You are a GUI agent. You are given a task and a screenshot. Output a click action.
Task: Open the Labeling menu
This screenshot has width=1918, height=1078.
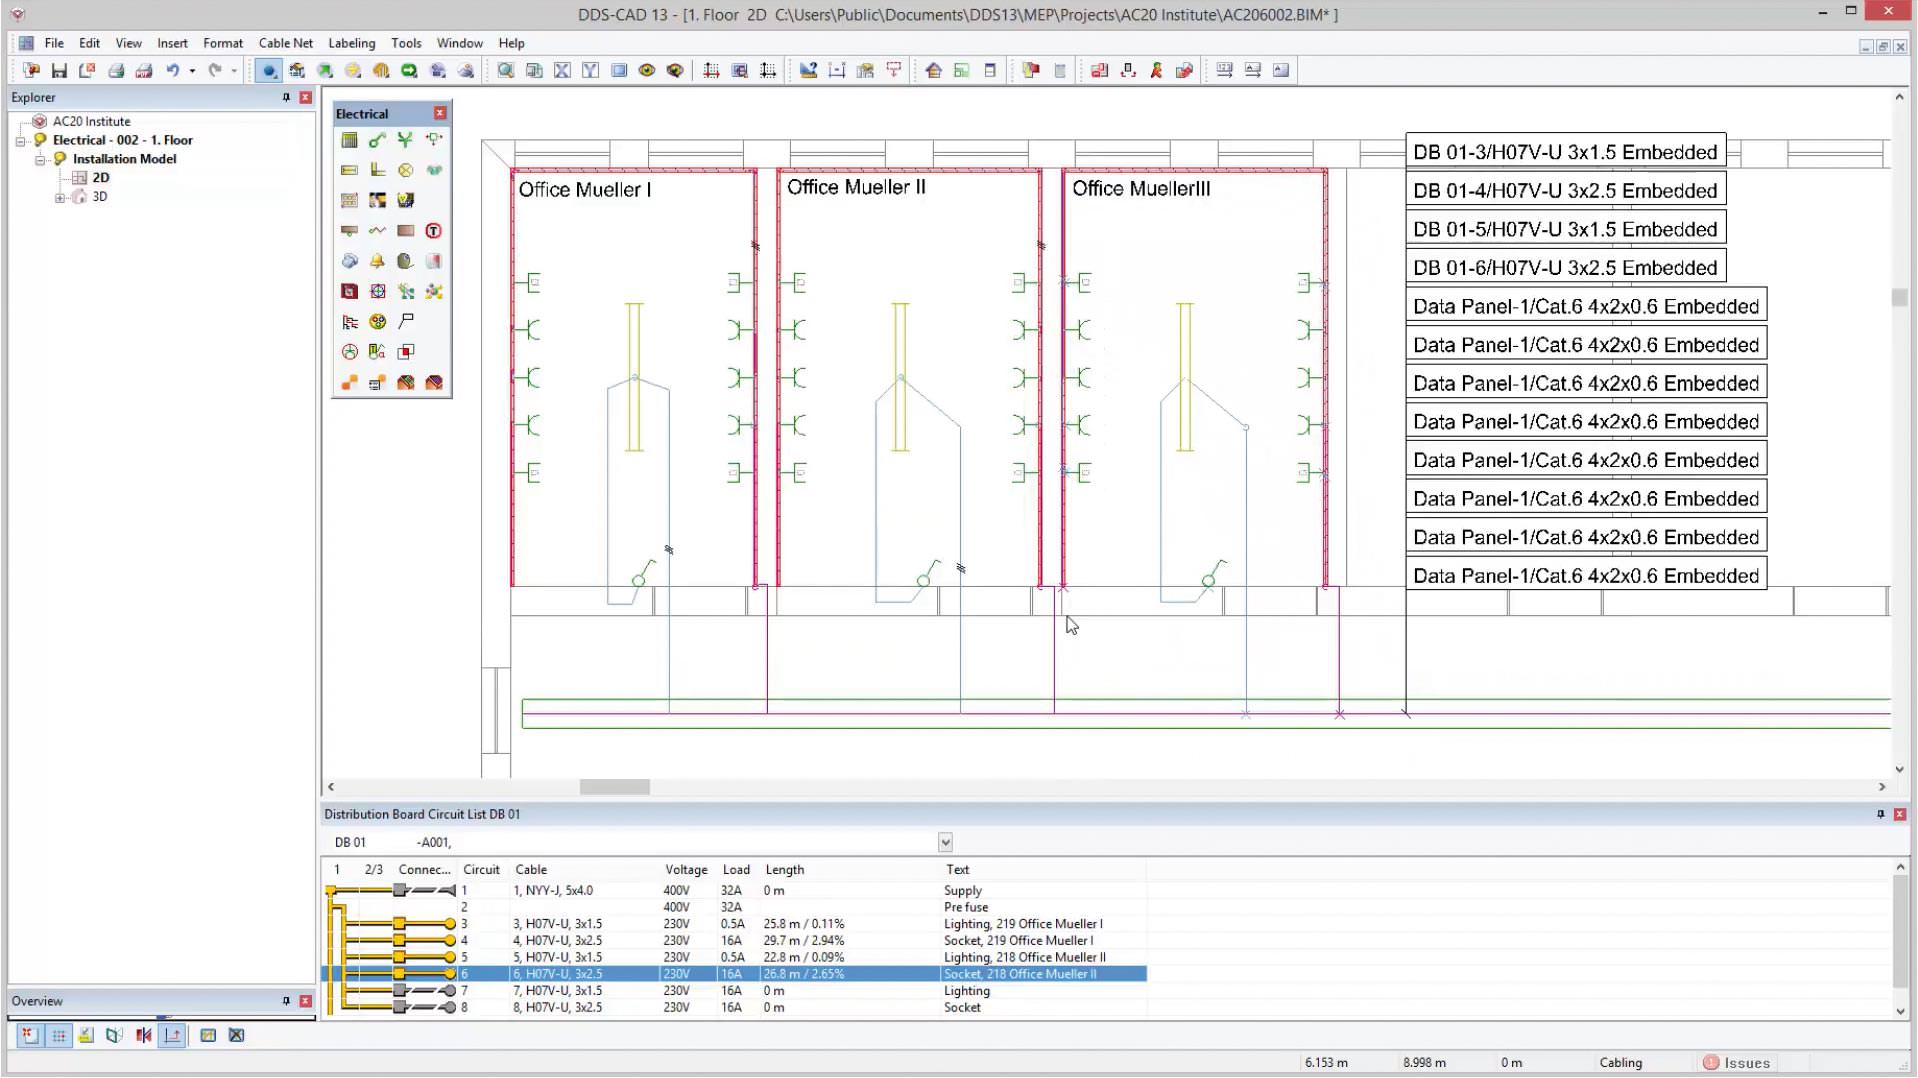click(352, 43)
